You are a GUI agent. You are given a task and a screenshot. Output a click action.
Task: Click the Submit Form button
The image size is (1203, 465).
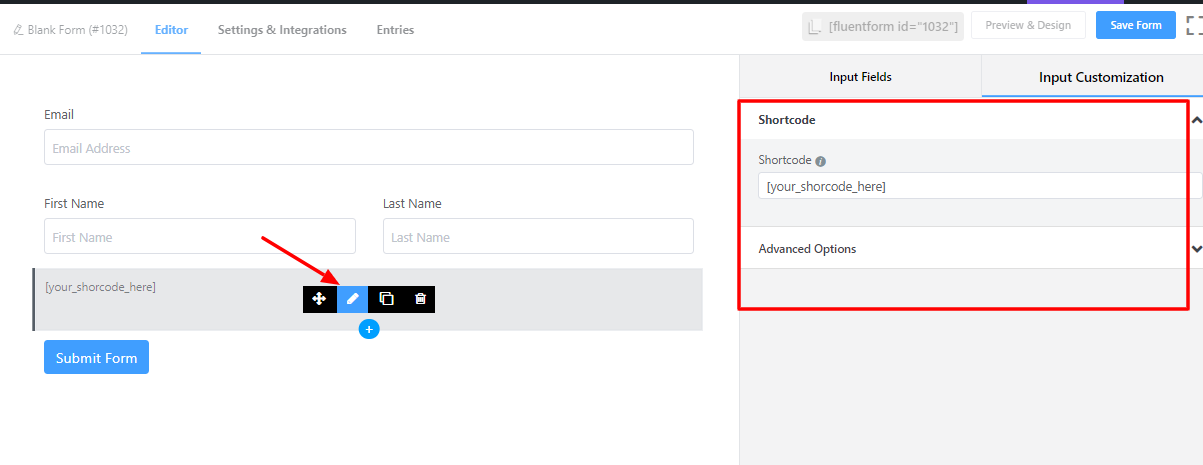pyautogui.click(x=96, y=357)
